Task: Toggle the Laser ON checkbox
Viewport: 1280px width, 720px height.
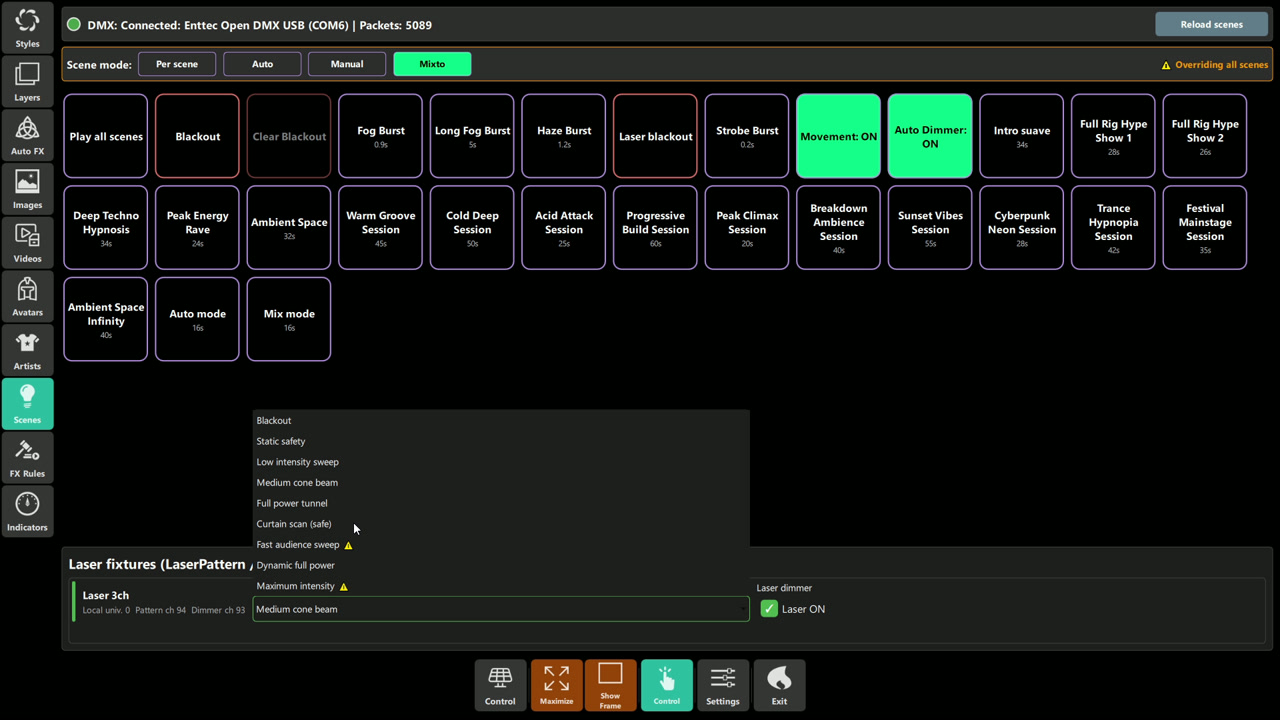Action: click(769, 609)
